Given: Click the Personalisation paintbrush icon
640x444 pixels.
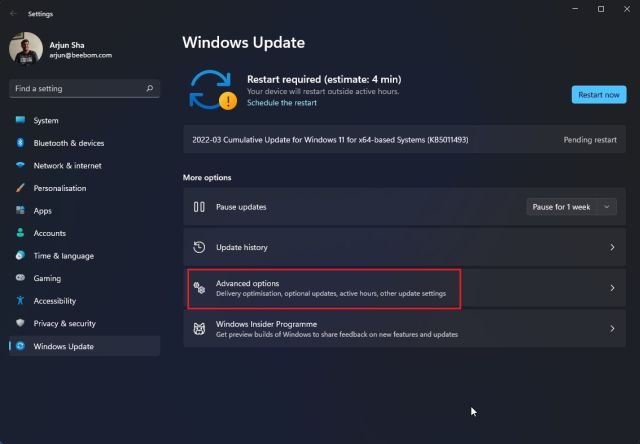Looking at the screenshot, I should tap(20, 188).
